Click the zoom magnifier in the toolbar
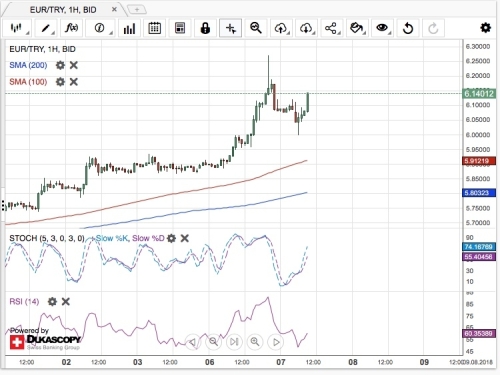 pyautogui.click(x=256, y=28)
